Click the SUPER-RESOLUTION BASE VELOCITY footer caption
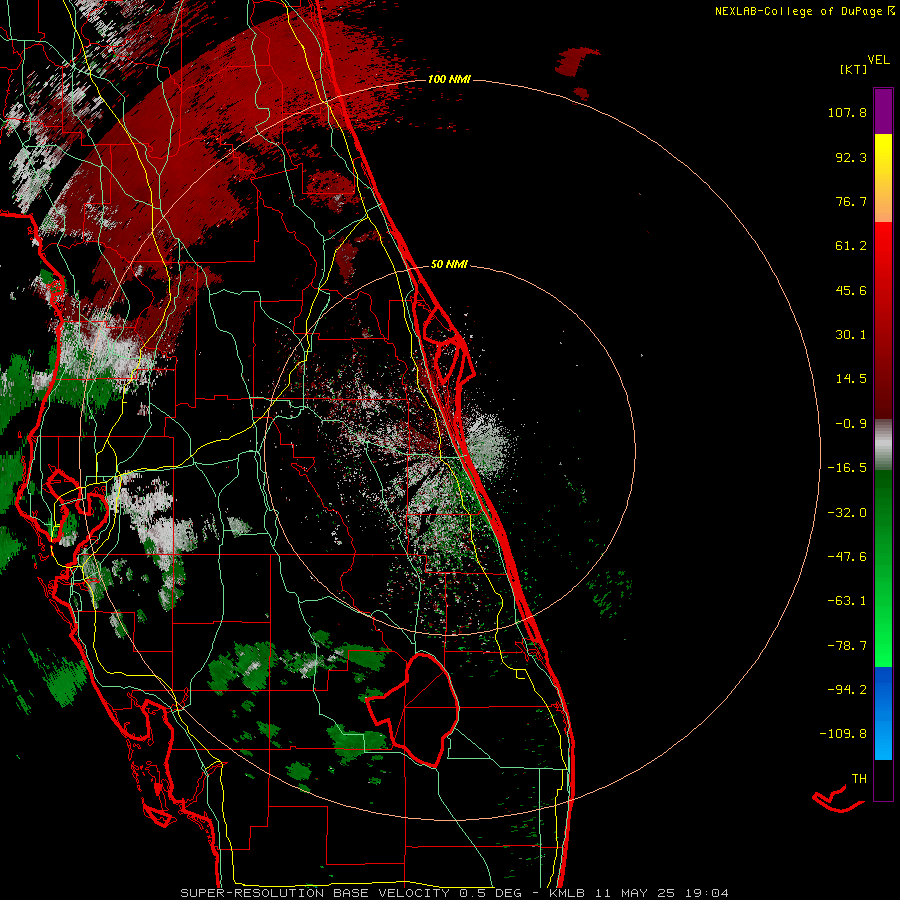The image size is (900, 900). tap(455, 893)
